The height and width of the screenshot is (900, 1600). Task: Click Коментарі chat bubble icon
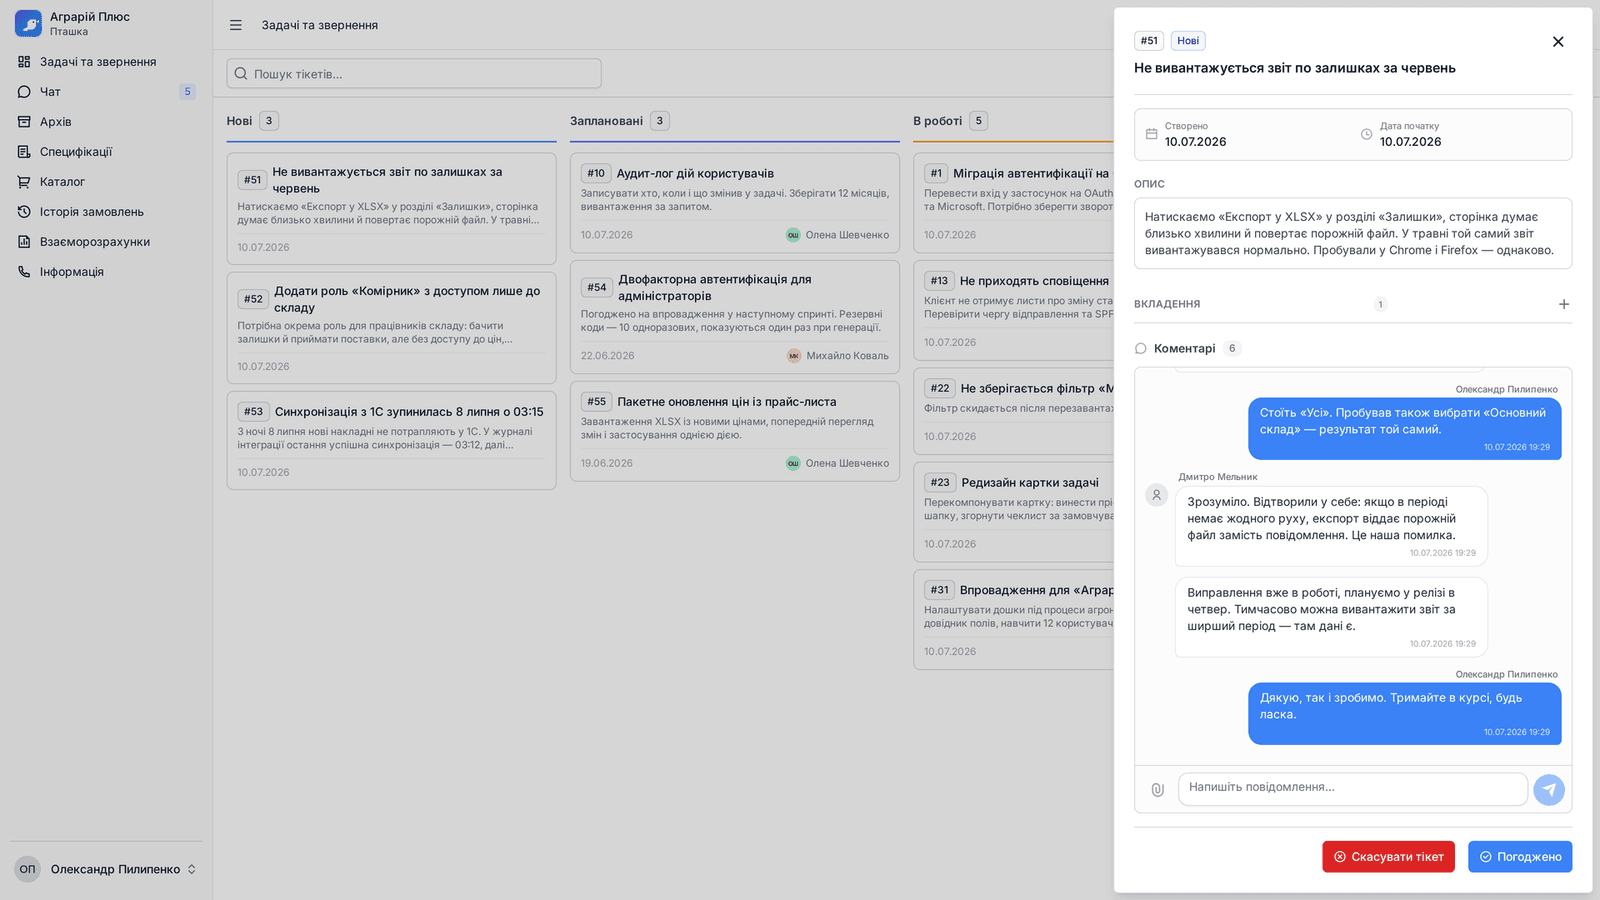coord(1141,349)
